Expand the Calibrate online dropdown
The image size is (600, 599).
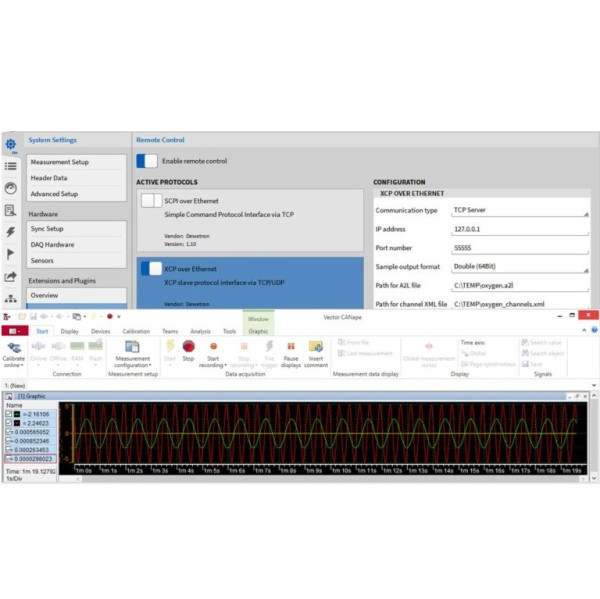coord(14,364)
